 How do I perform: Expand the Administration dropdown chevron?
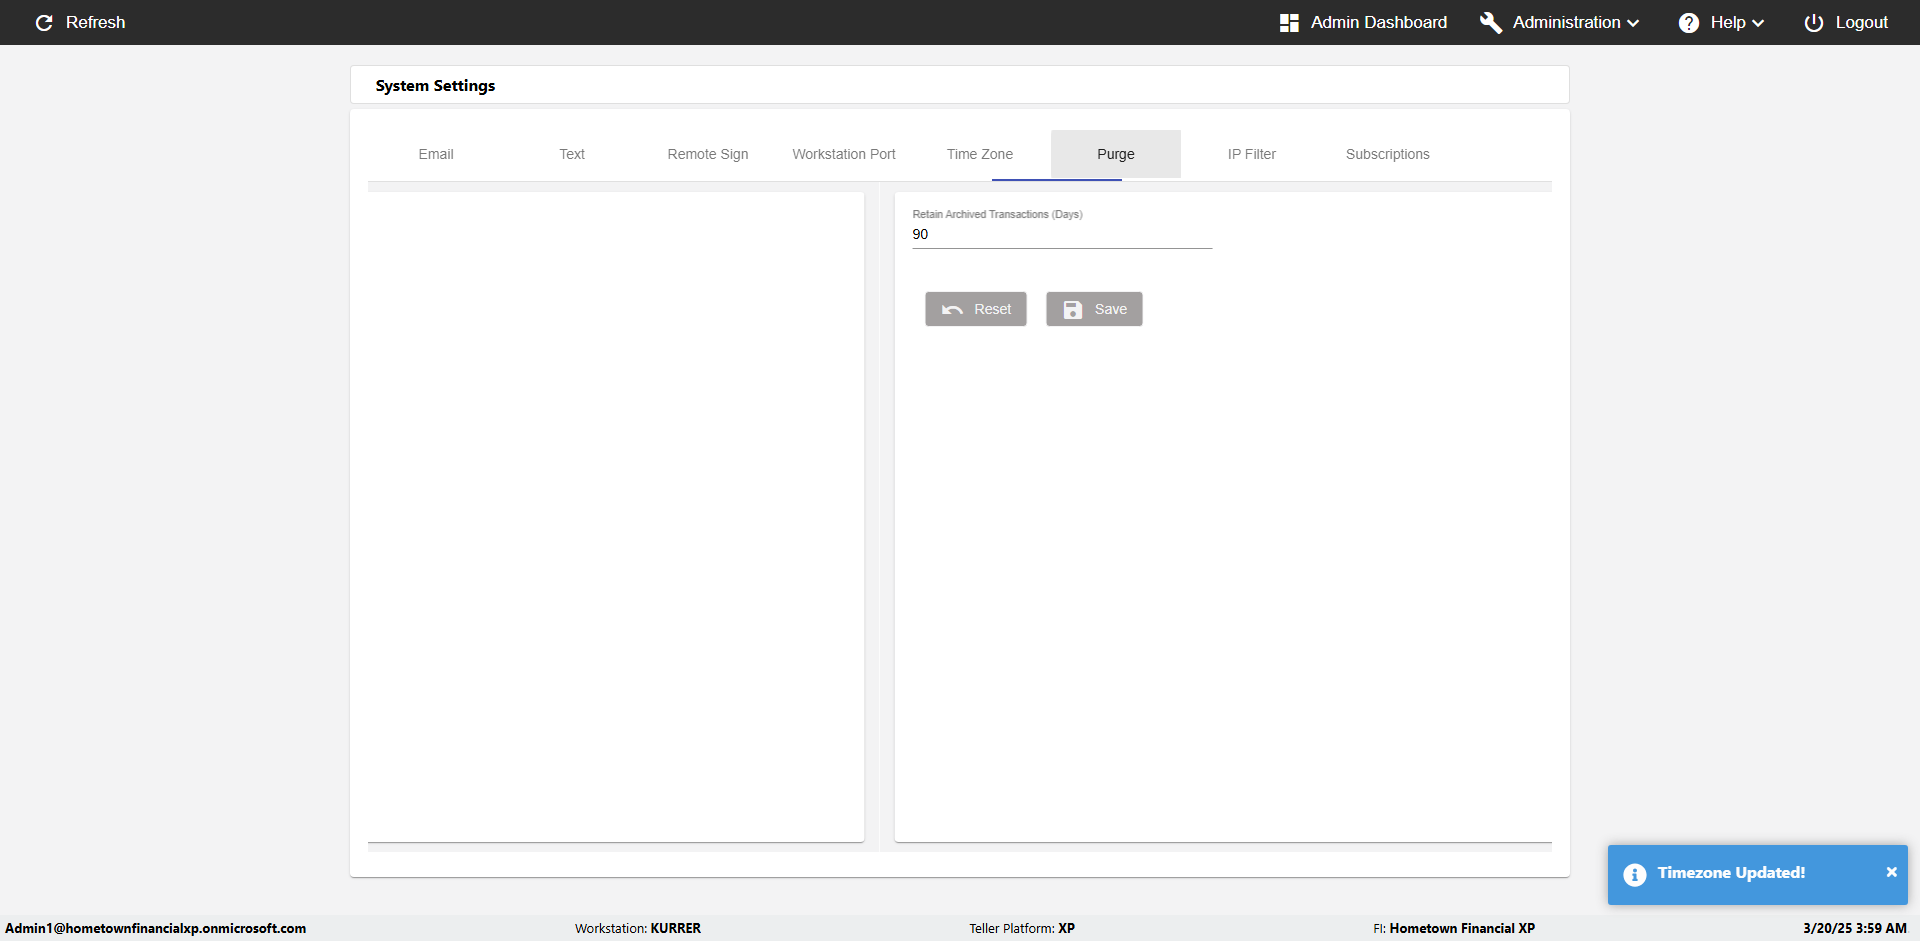tap(1633, 23)
